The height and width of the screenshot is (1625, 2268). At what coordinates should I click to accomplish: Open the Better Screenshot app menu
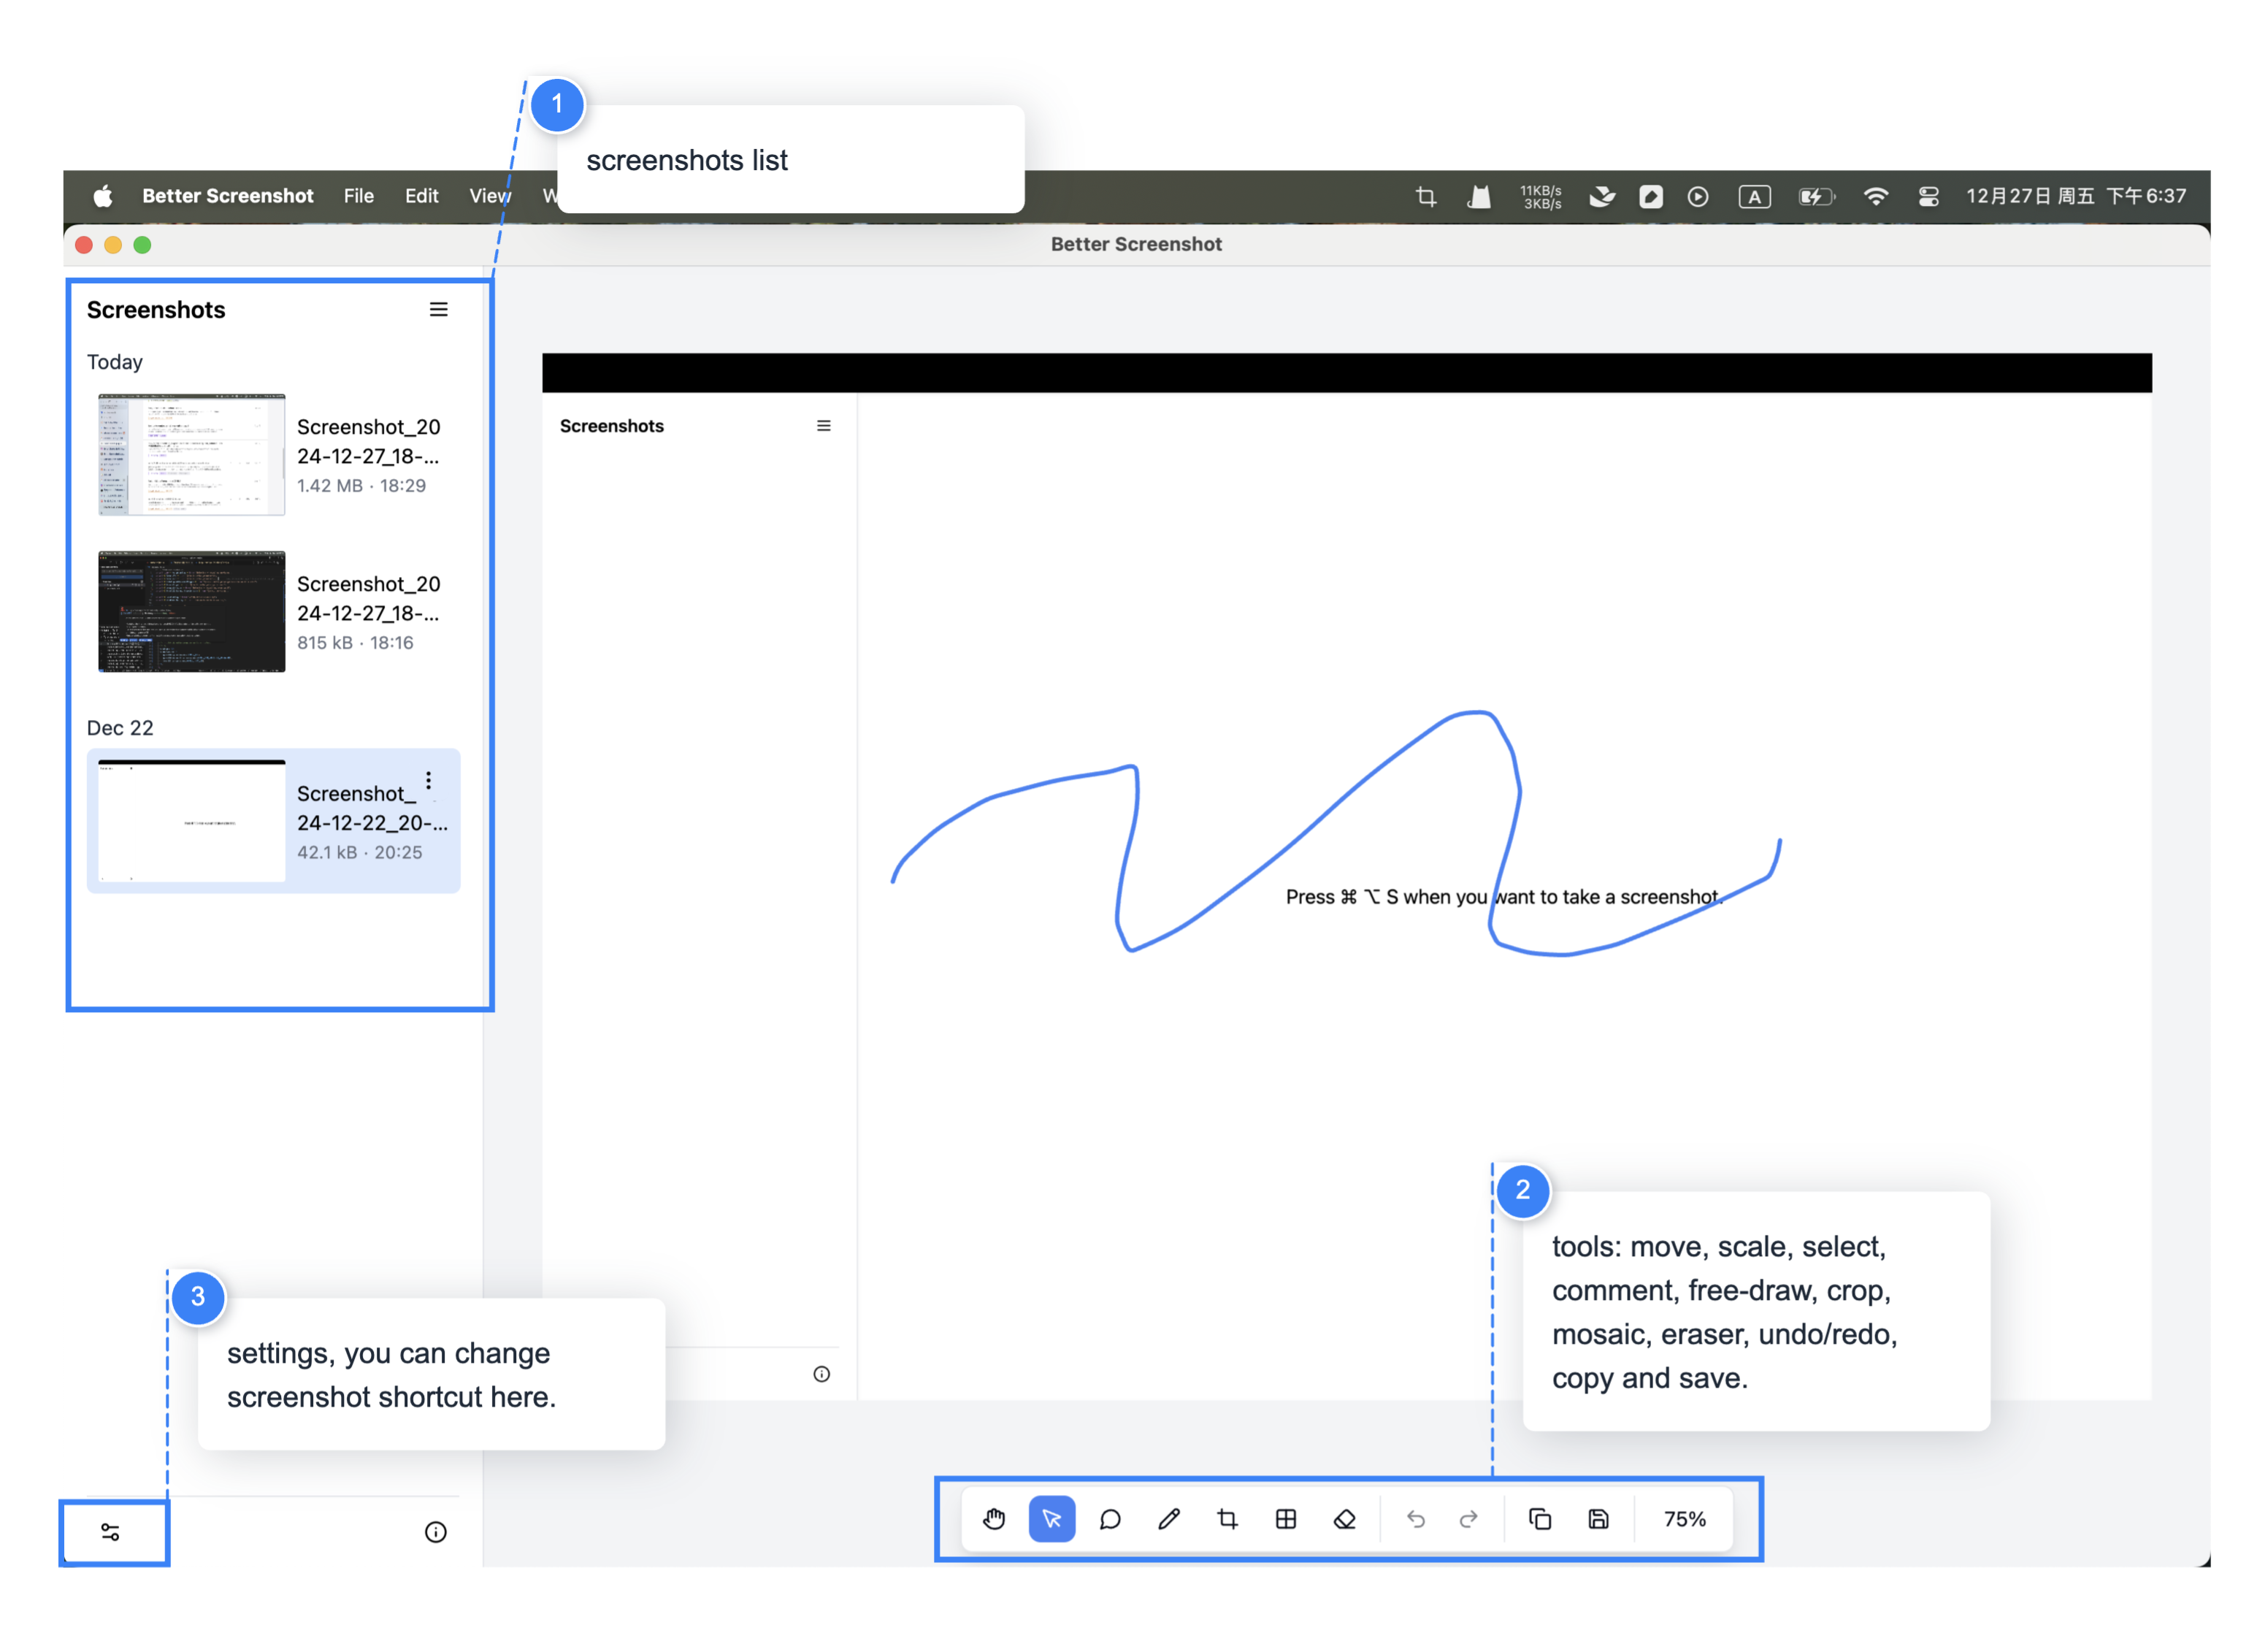tap(228, 196)
